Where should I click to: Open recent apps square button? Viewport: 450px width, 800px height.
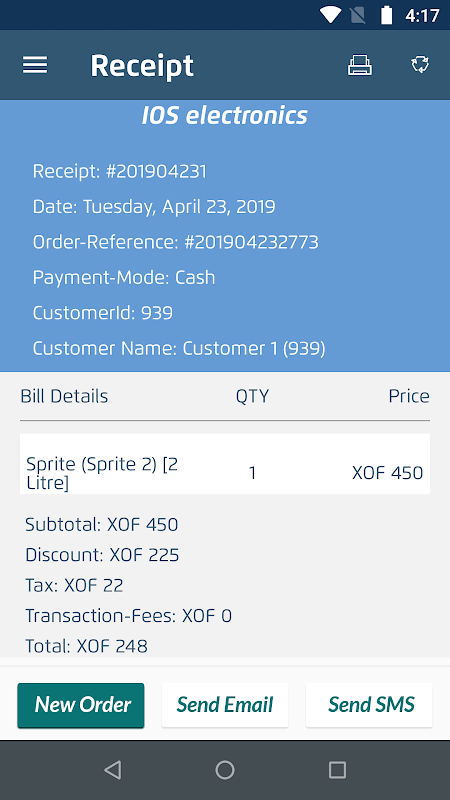337,769
